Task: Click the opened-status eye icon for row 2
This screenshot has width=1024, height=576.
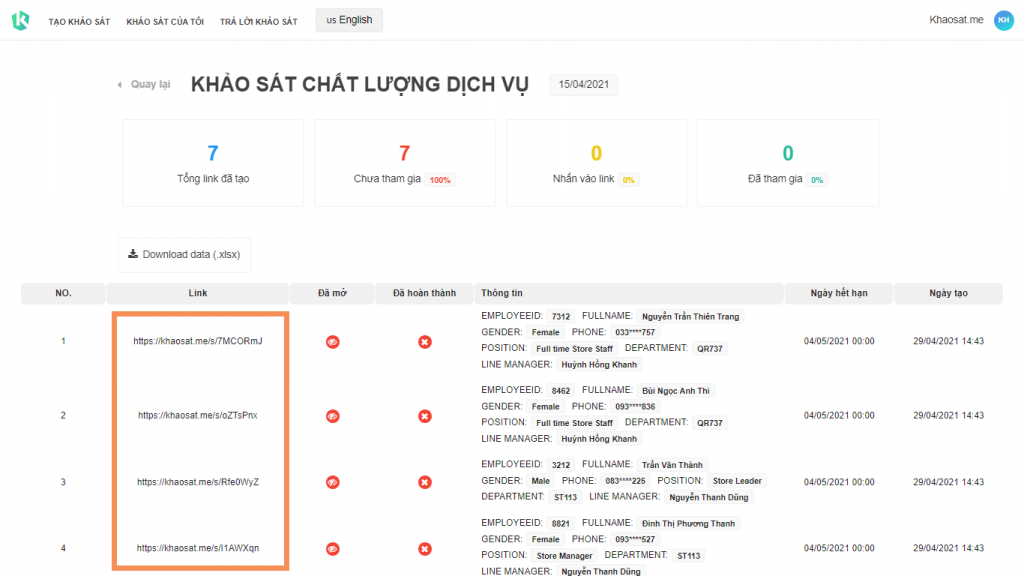Action: (332, 416)
